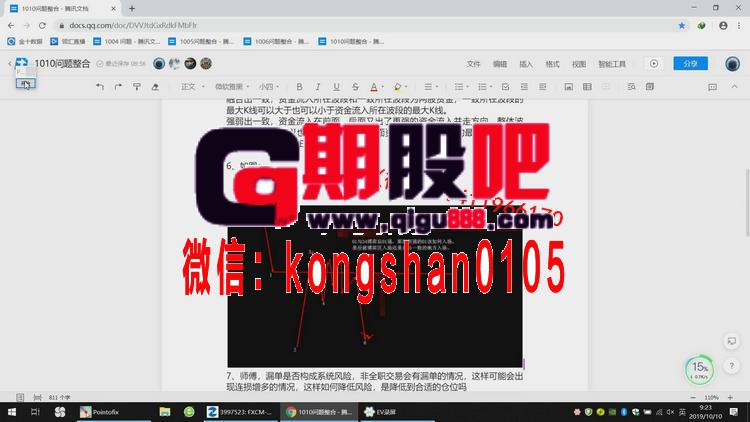Open the user account avatar
750x422 pixels.
point(732,64)
